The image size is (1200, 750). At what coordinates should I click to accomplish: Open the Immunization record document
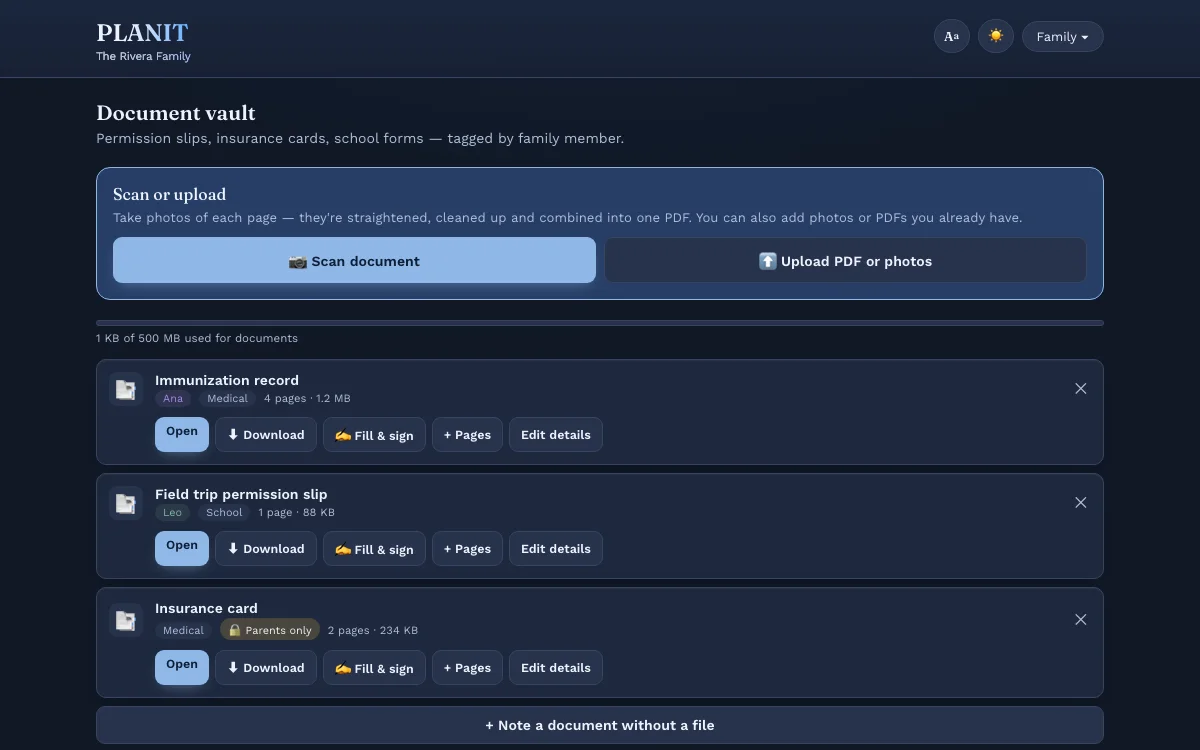pos(182,434)
